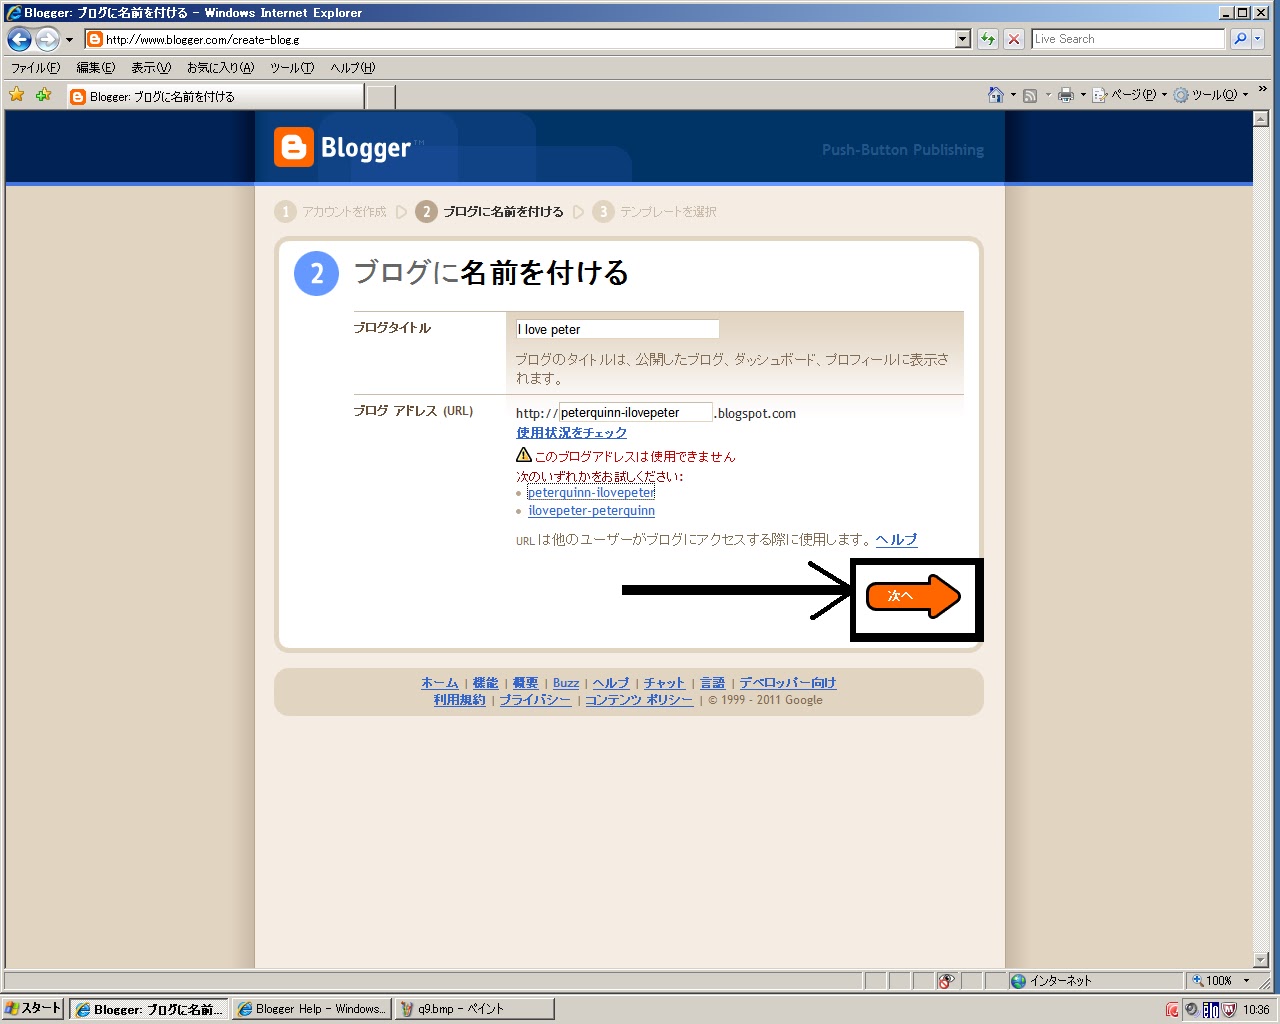Open the Home button dropdown arrow
The height and width of the screenshot is (1024, 1280).
1013,95
